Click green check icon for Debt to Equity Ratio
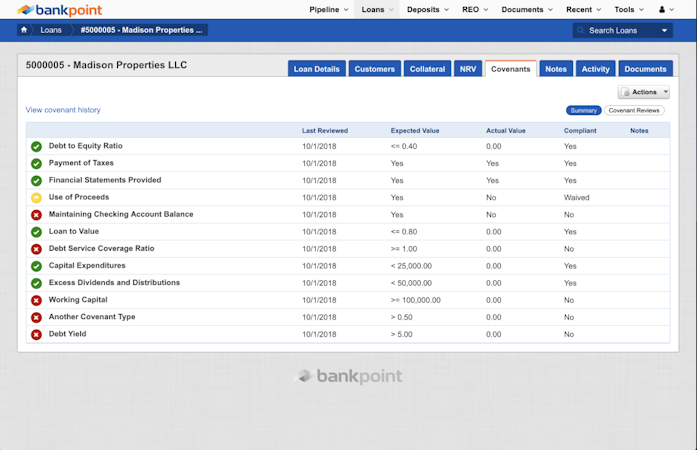The height and width of the screenshot is (450, 697). pyautogui.click(x=36, y=146)
